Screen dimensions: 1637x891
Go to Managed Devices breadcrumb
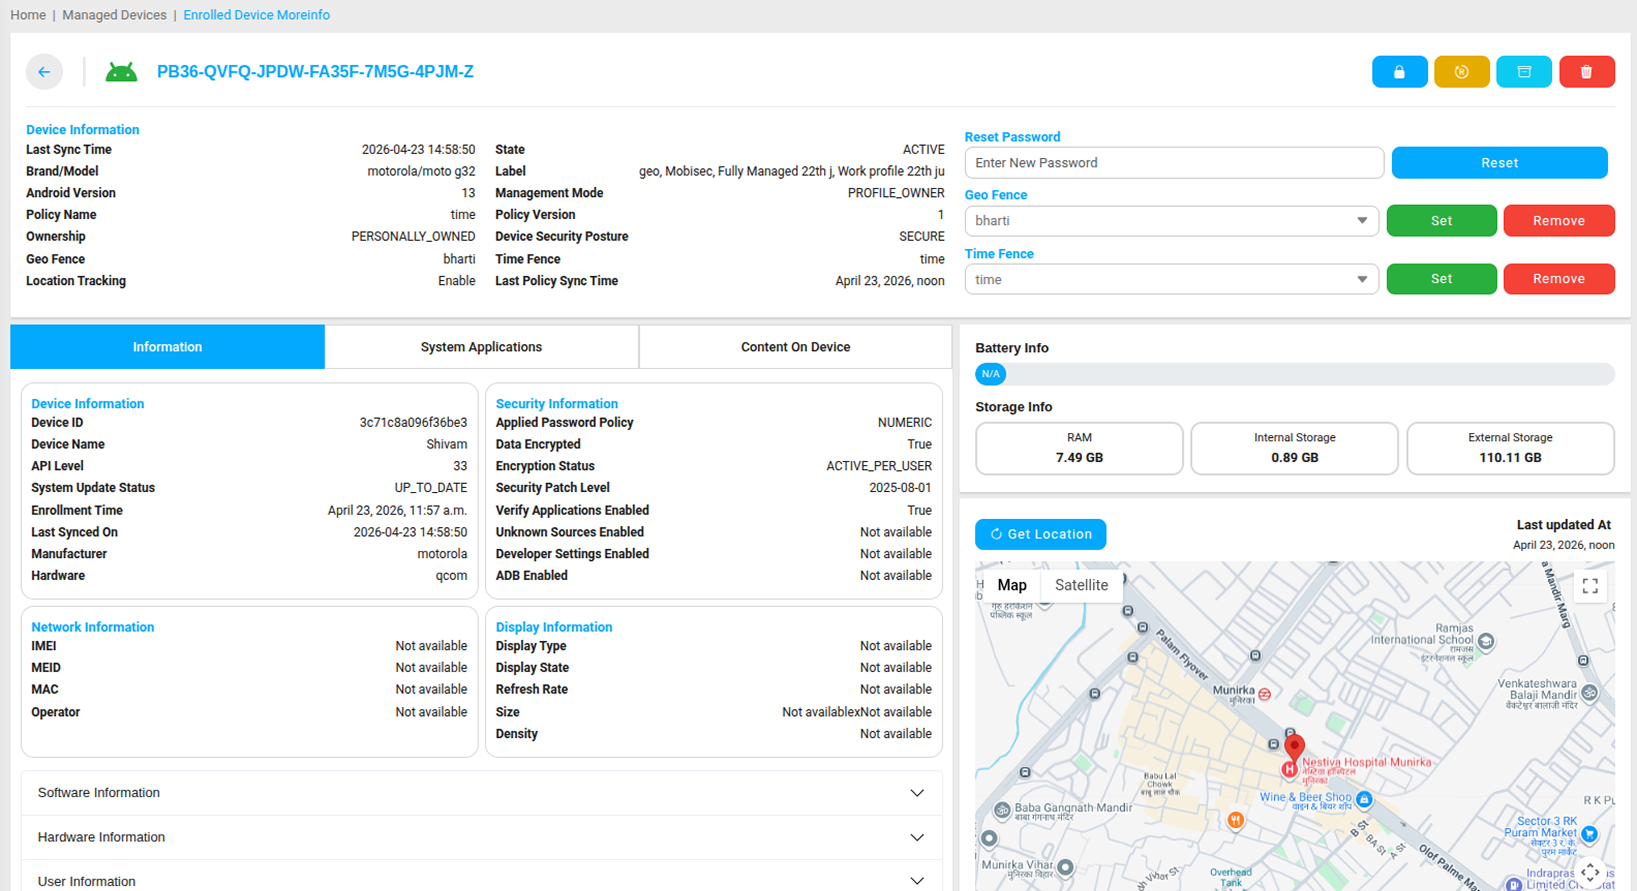114,15
